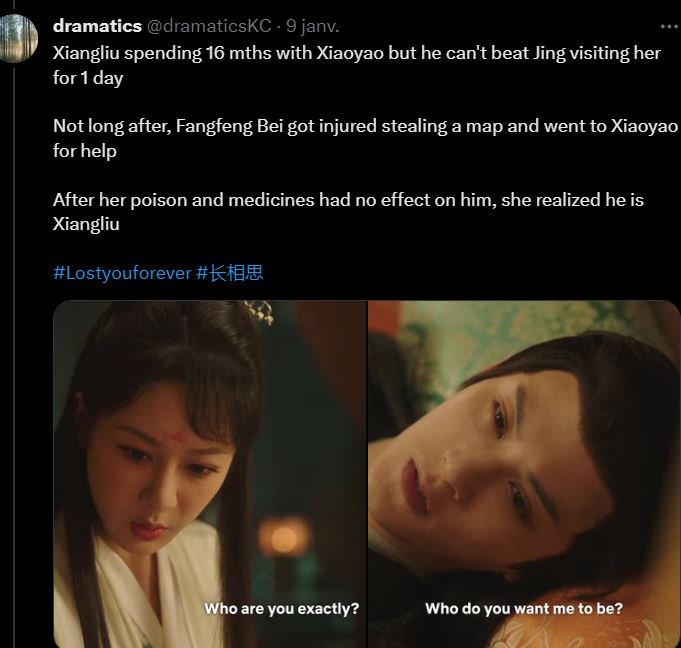Enlarge the left photo of woman in white
Image resolution: width=681 pixels, height=648 pixels.
pos(210,474)
